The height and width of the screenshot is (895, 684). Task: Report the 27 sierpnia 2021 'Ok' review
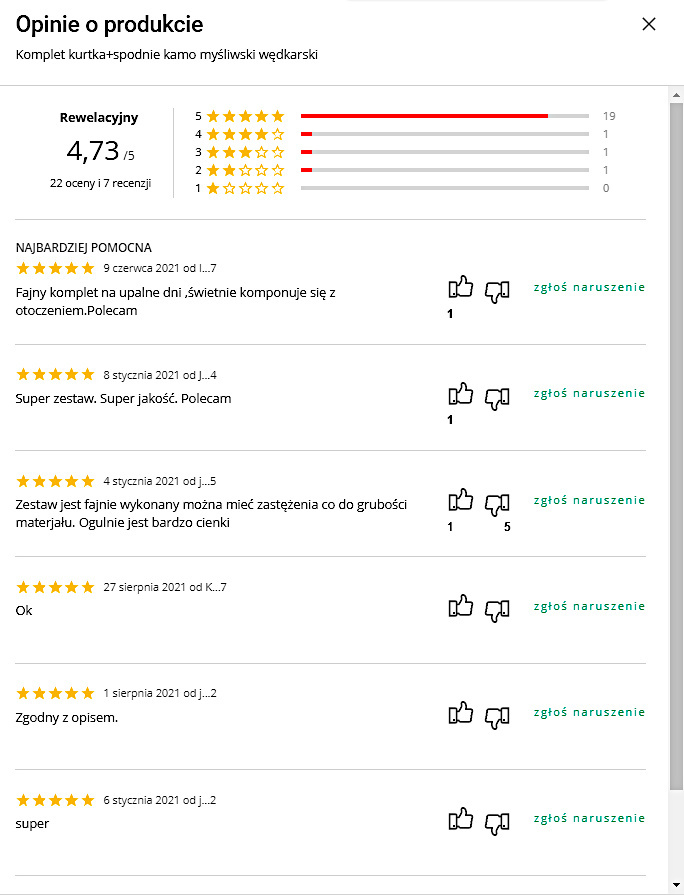click(589, 606)
